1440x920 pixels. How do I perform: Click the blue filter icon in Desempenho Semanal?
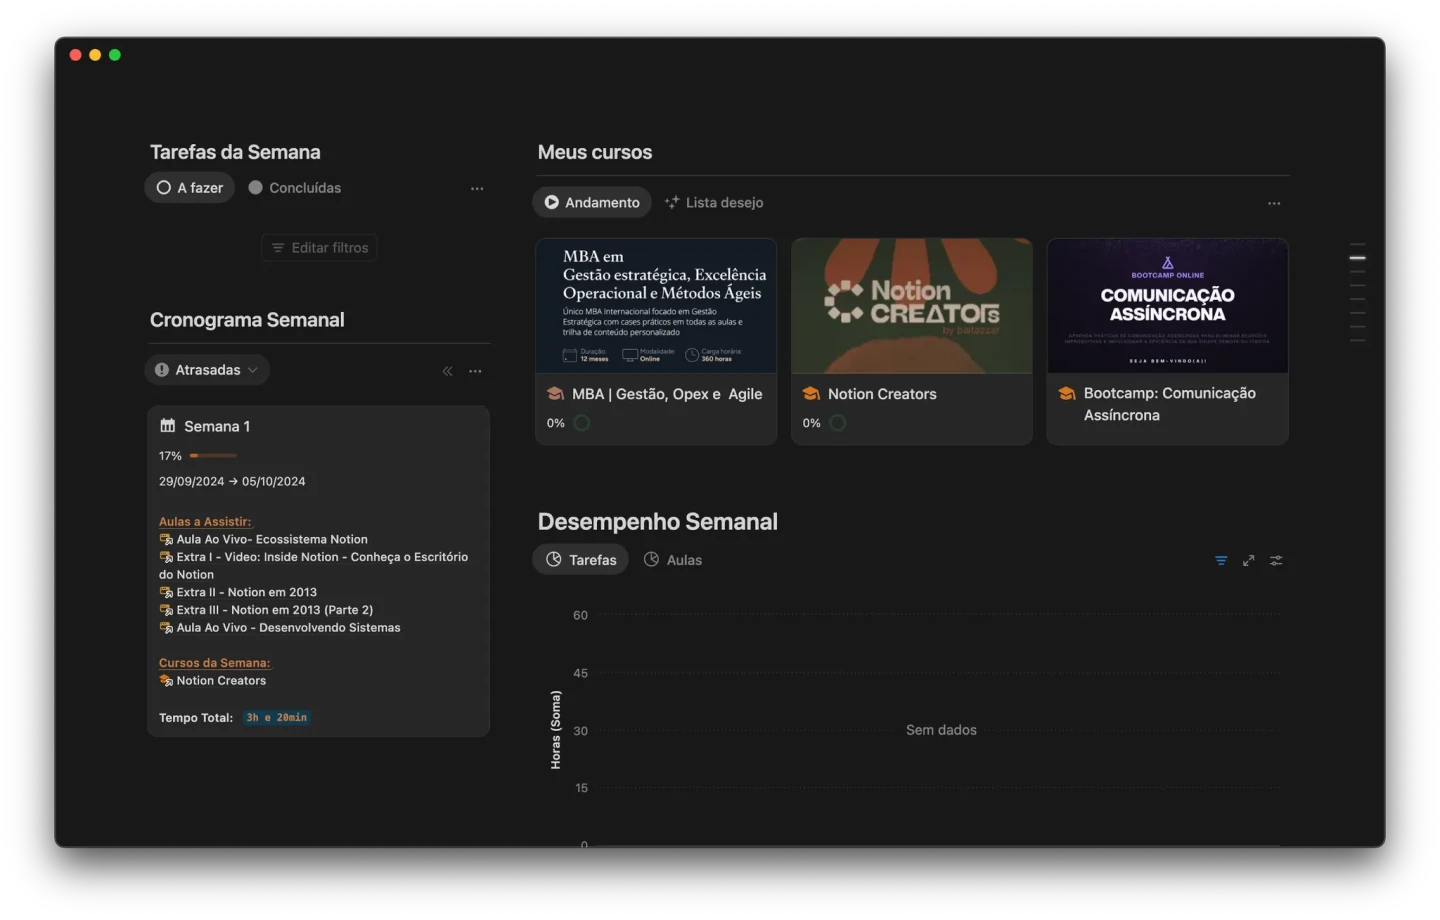click(x=1221, y=561)
